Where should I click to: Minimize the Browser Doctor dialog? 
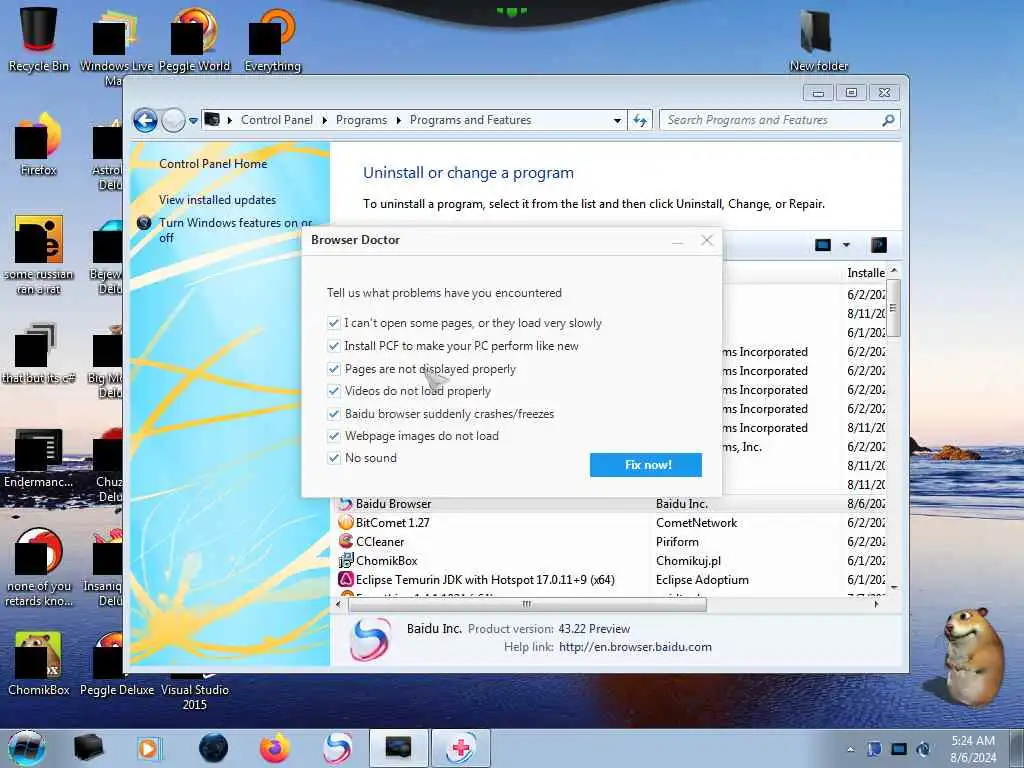click(x=677, y=242)
